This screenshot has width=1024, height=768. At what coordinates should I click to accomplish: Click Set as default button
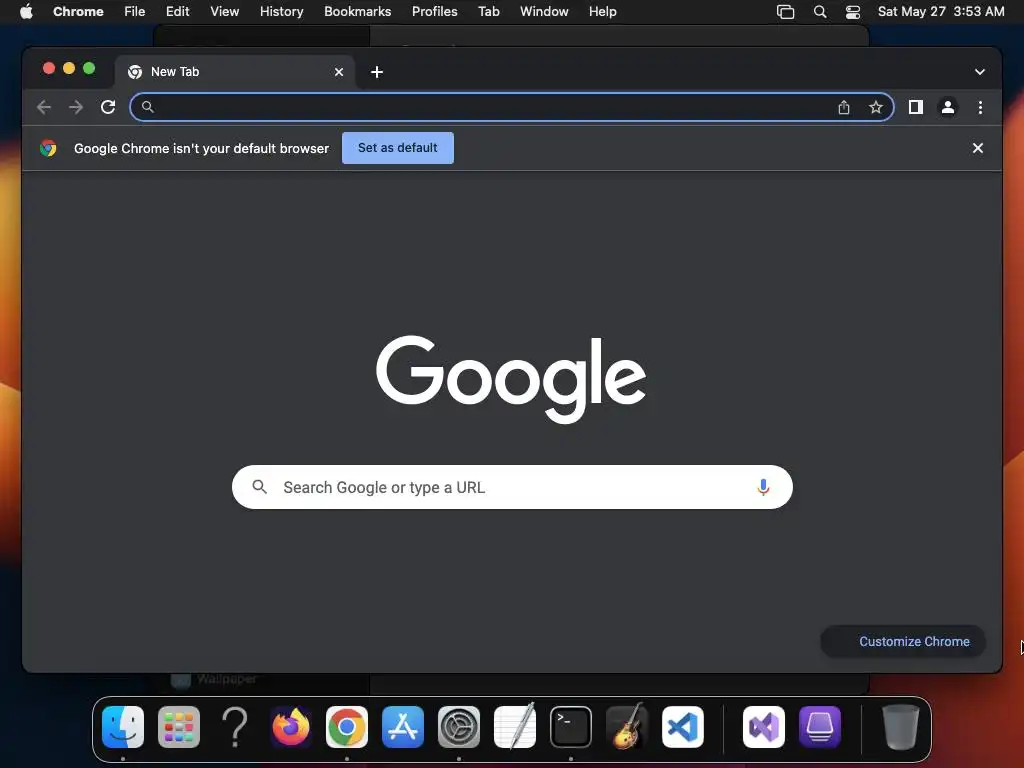point(398,148)
